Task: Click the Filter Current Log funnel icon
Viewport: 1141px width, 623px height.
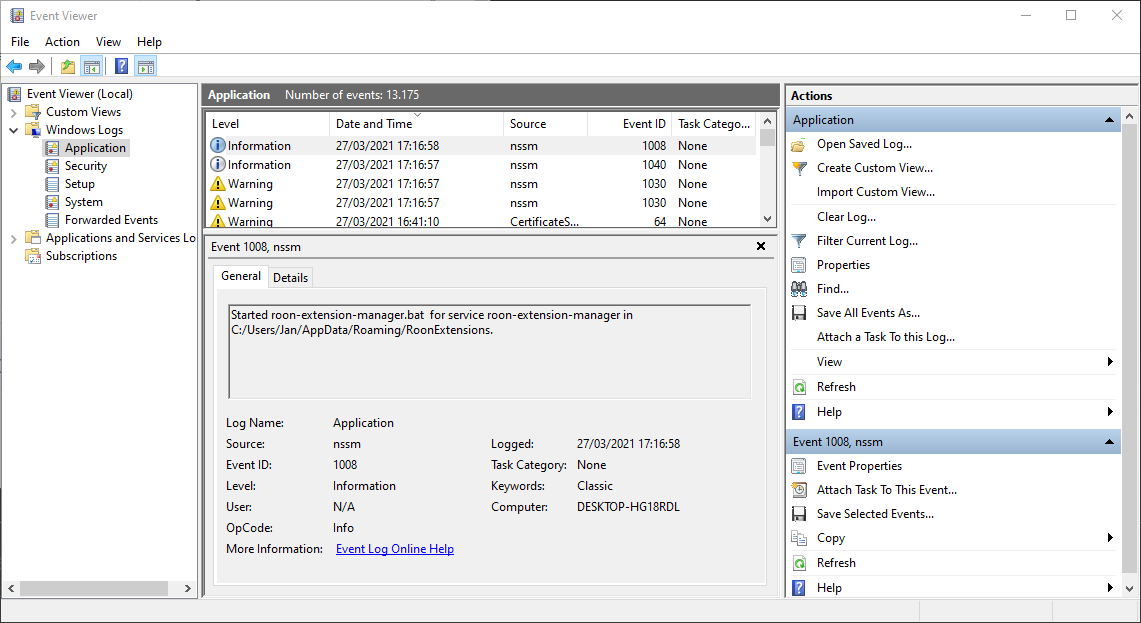Action: 798,241
